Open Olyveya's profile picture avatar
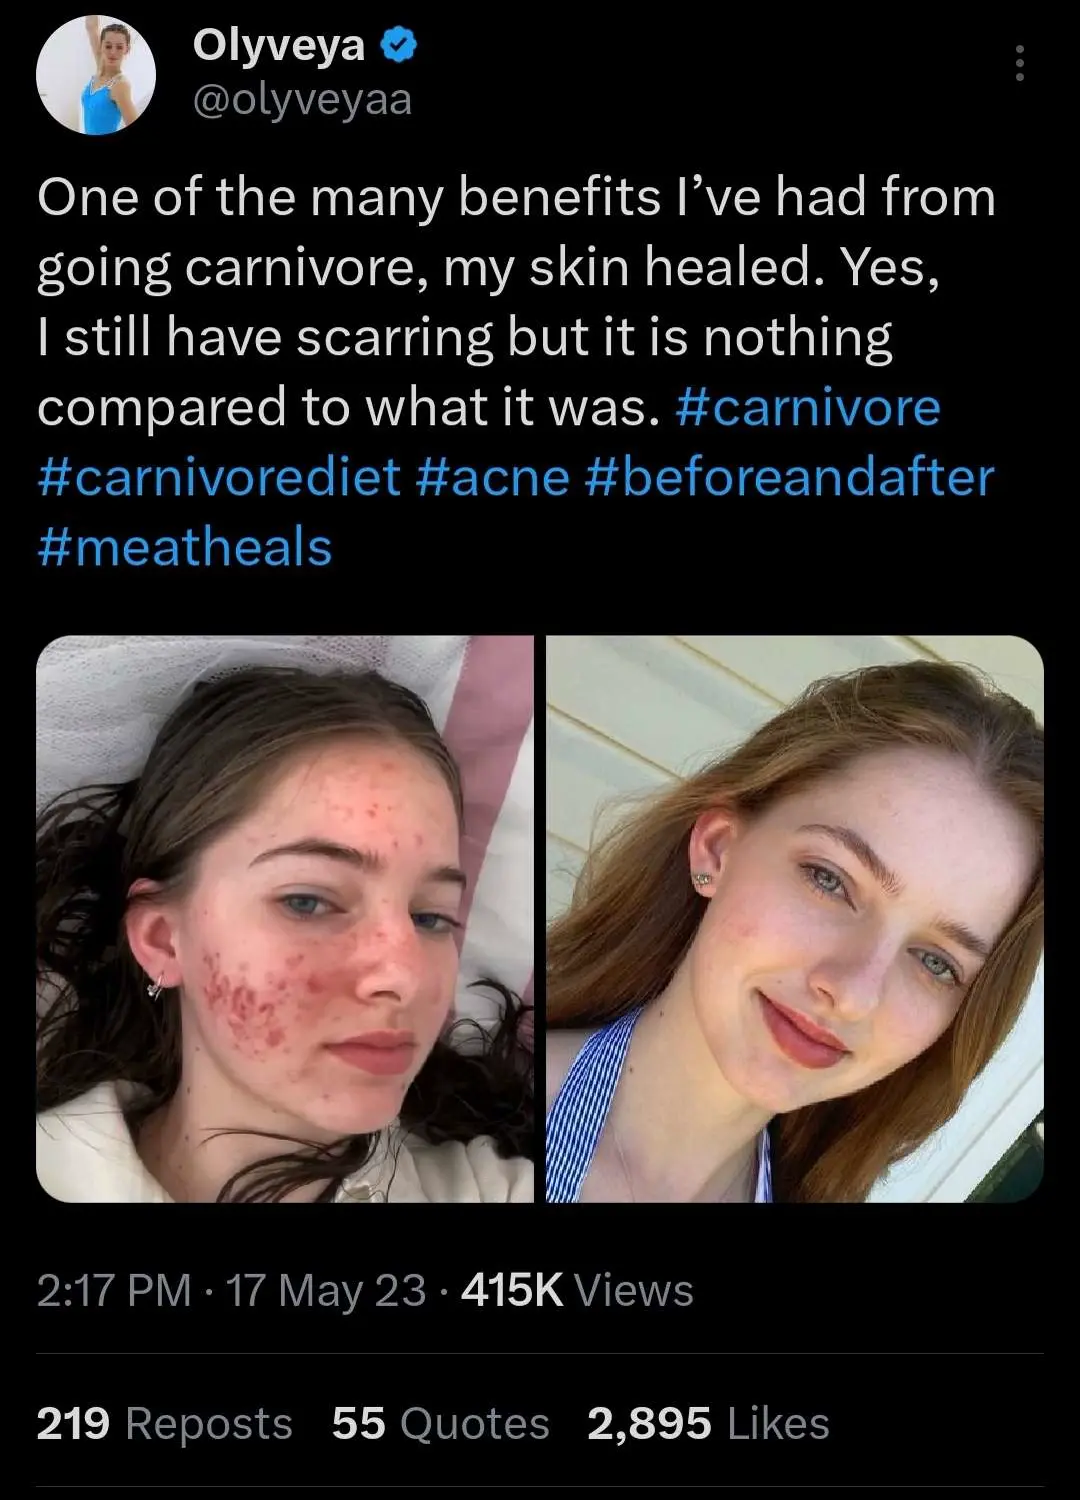 [x=96, y=75]
